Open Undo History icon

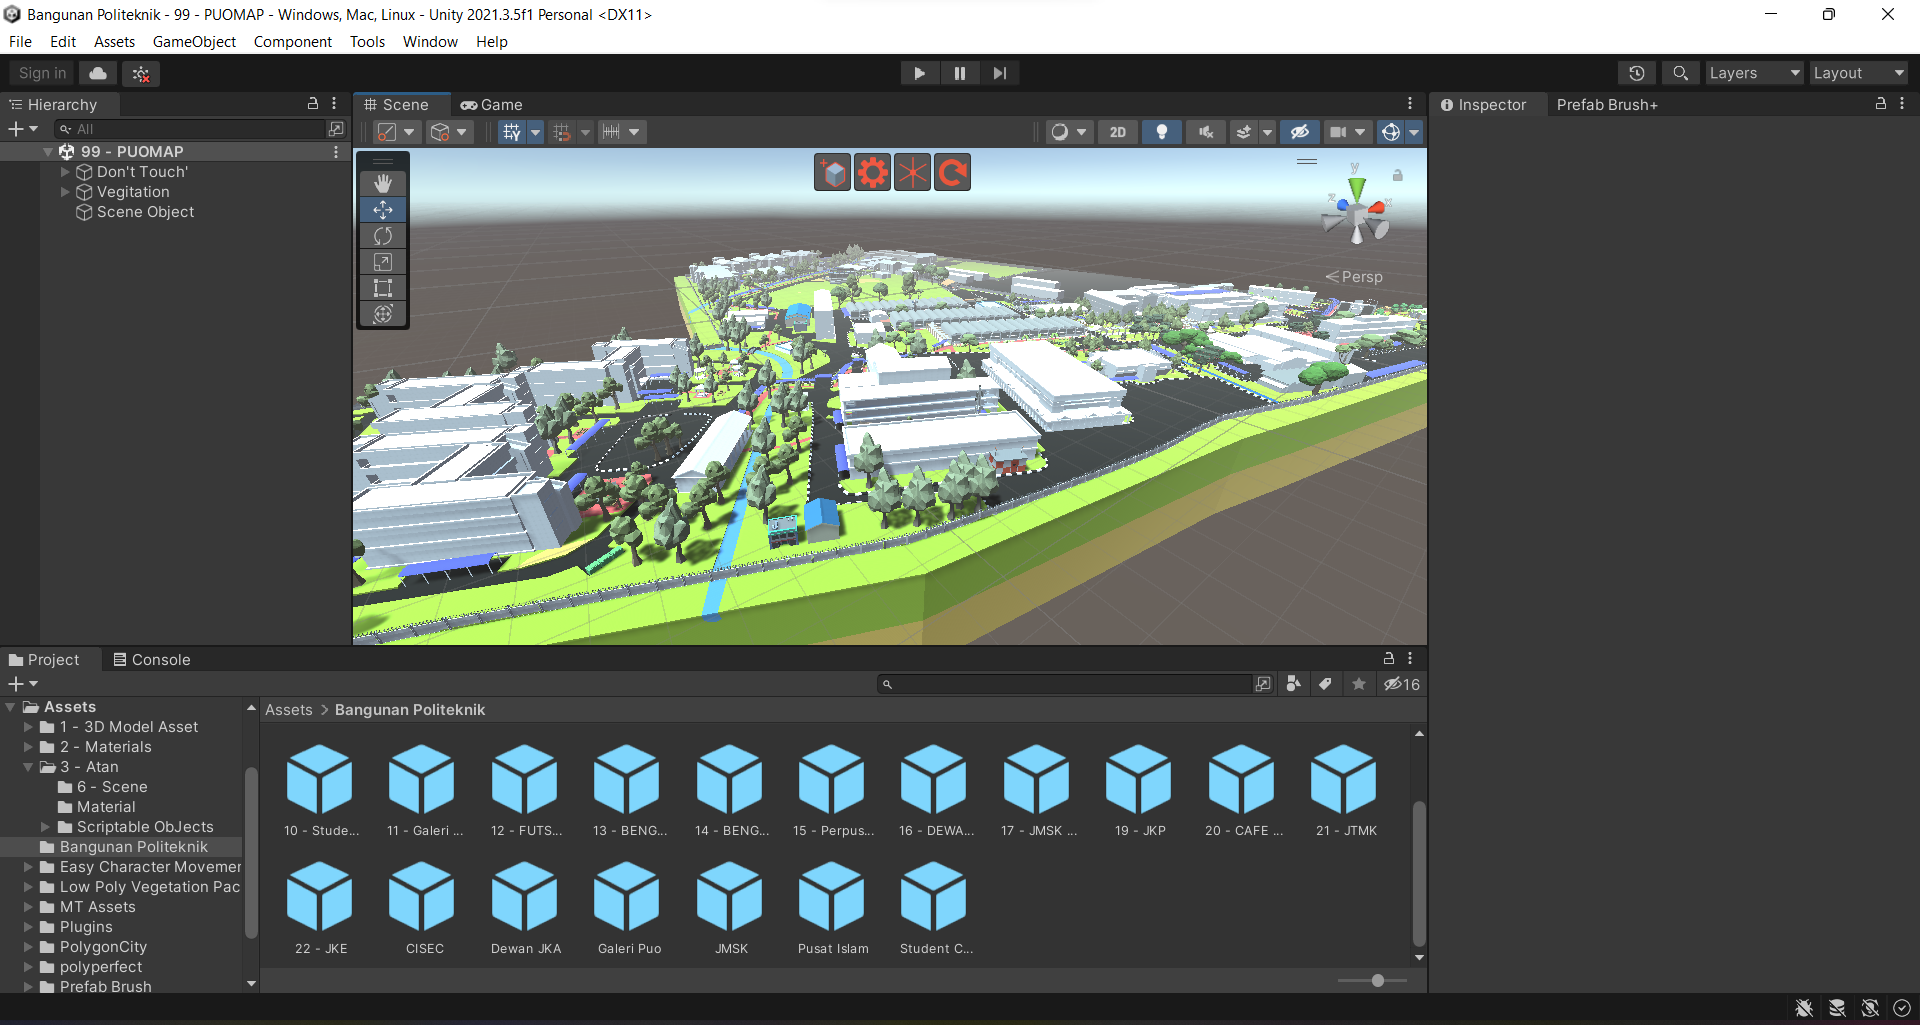click(1636, 73)
